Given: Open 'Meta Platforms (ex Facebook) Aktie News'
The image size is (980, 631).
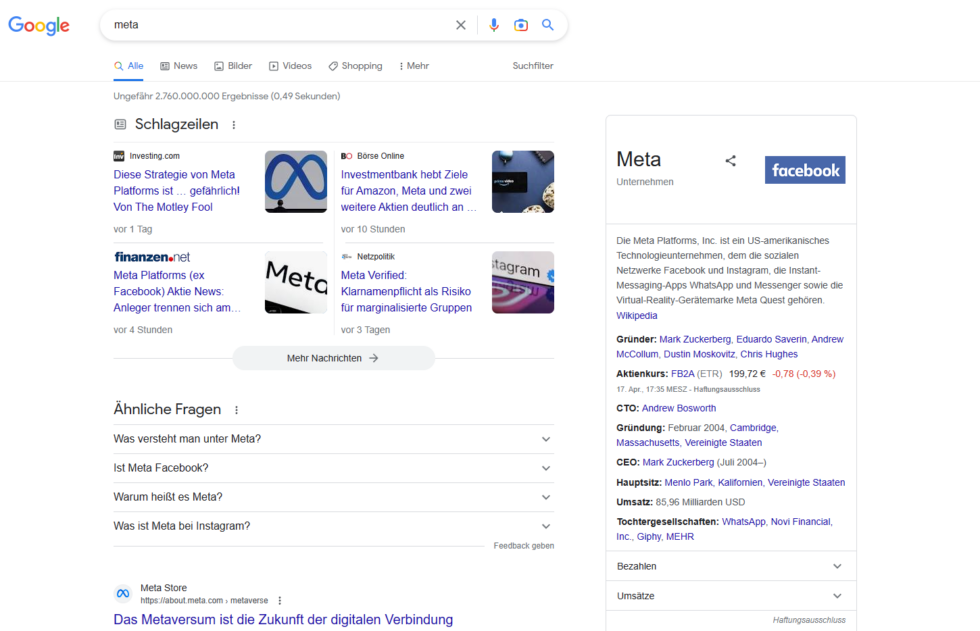Looking at the screenshot, I should point(177,291).
